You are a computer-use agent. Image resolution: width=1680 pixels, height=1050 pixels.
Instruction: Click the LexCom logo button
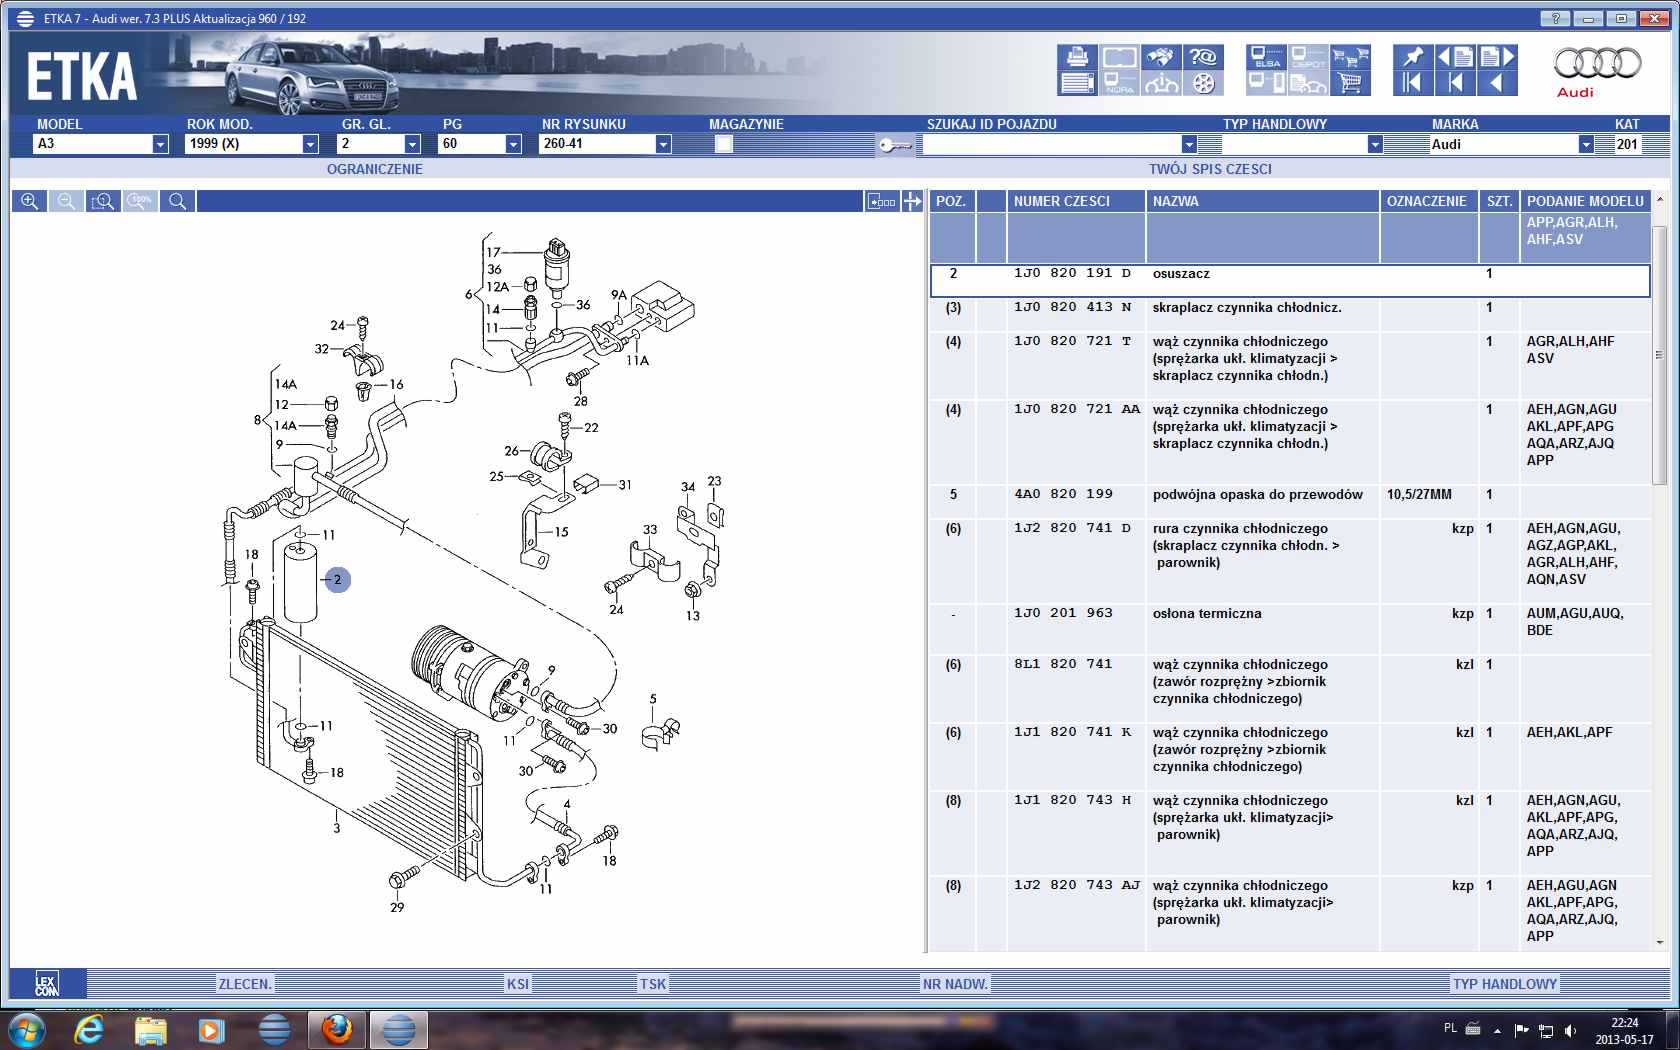pos(47,983)
